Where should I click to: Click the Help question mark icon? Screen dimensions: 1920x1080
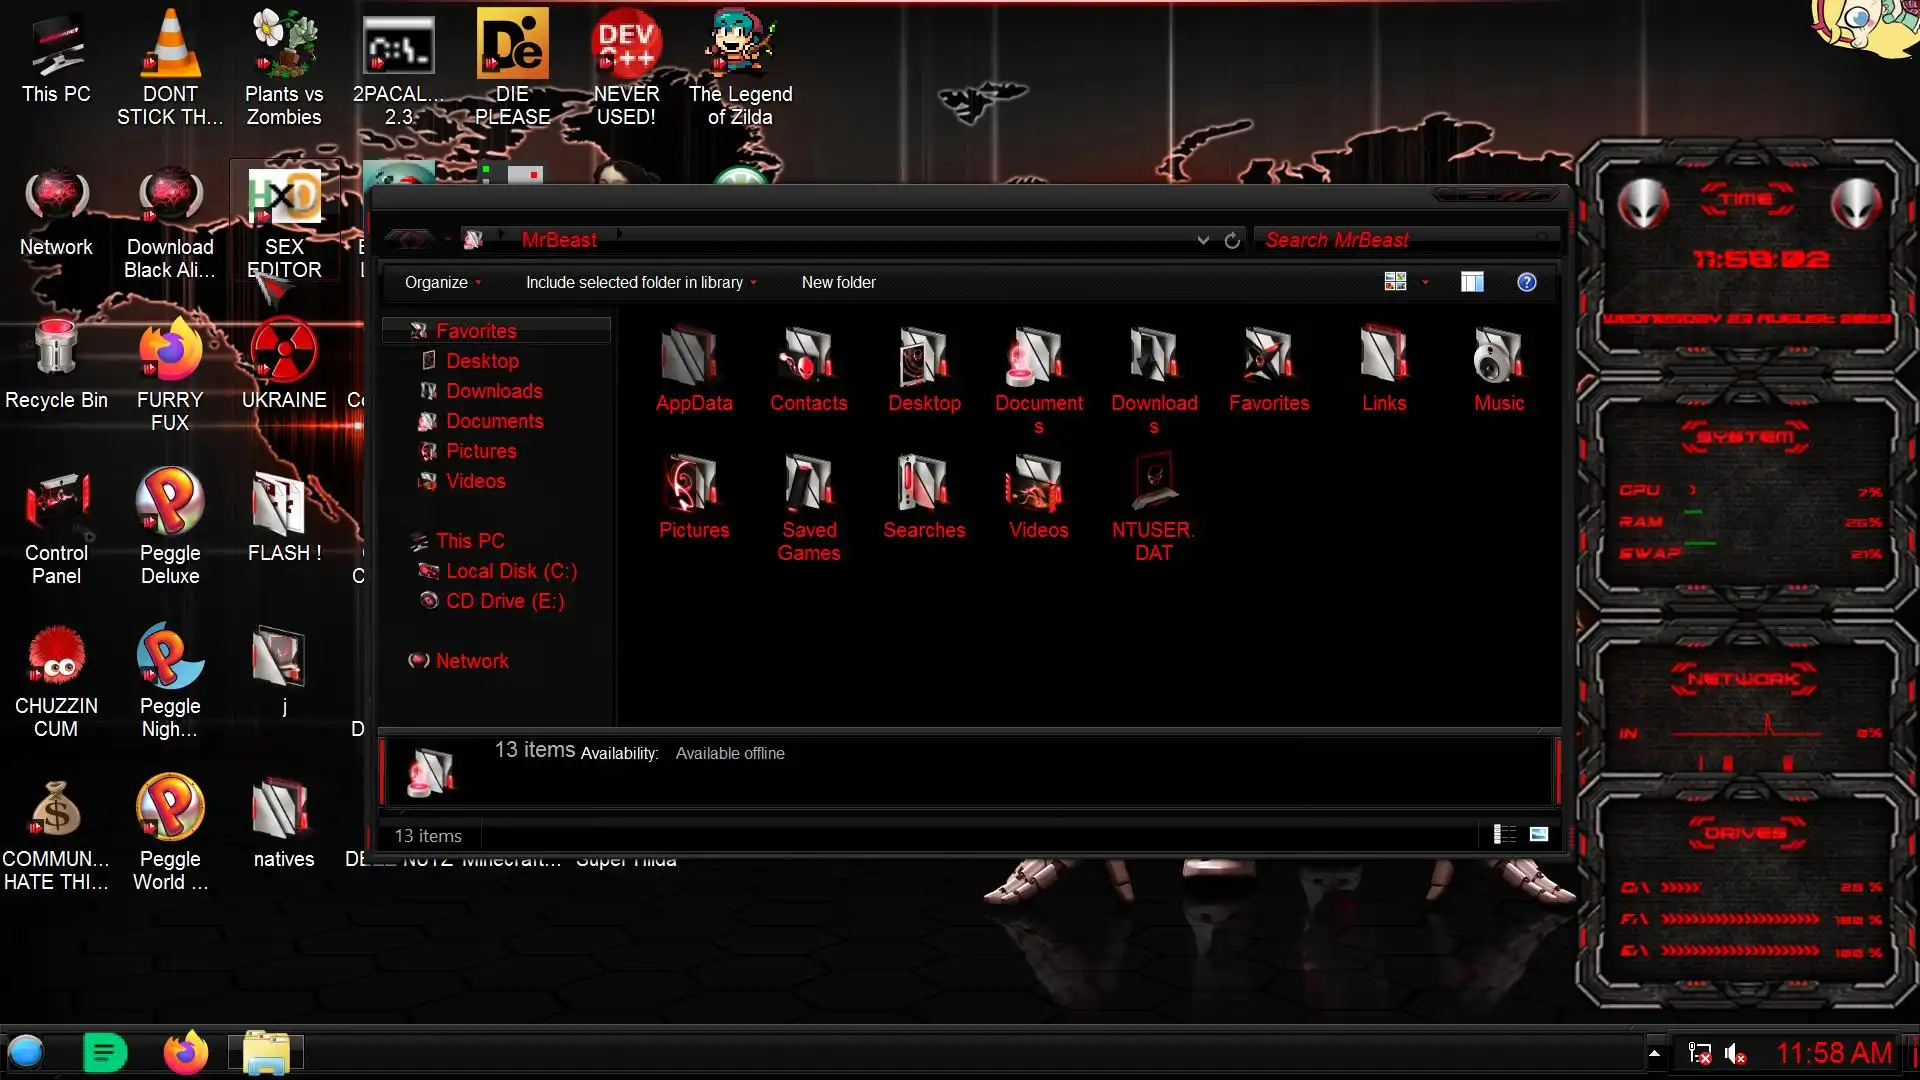(1526, 282)
